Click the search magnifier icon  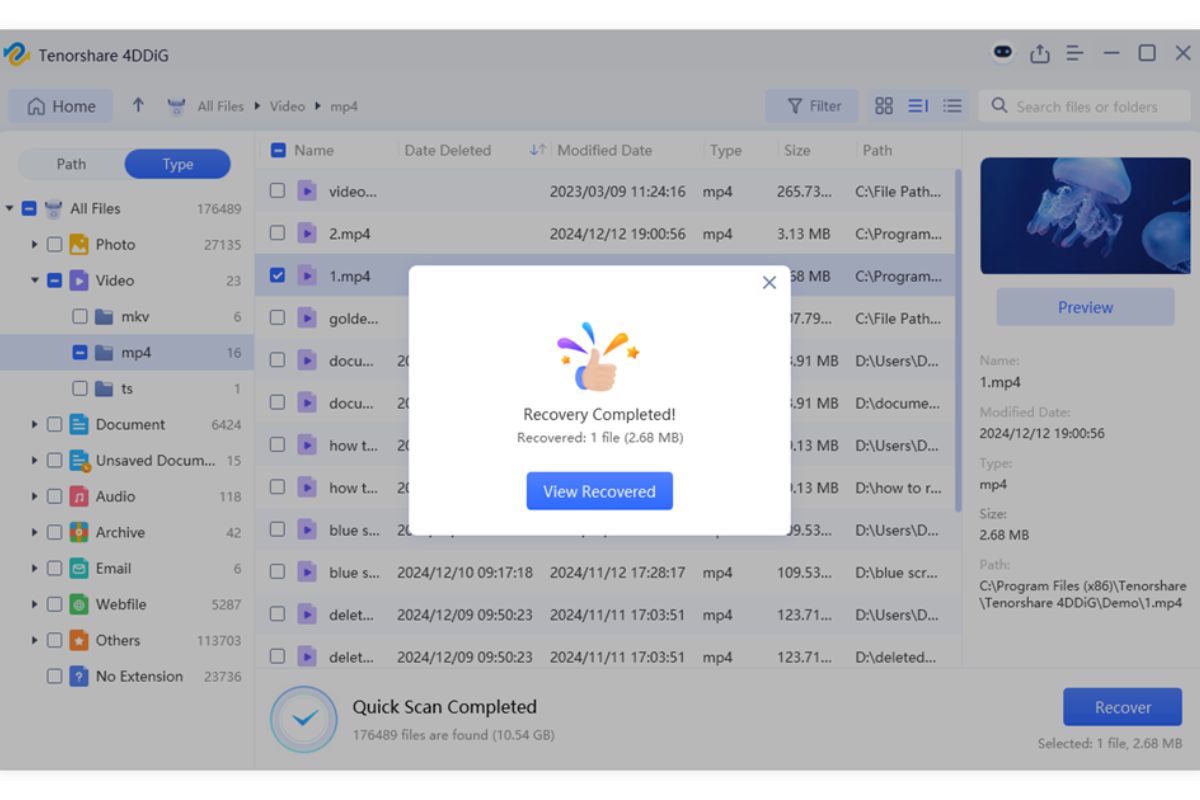coord(999,106)
